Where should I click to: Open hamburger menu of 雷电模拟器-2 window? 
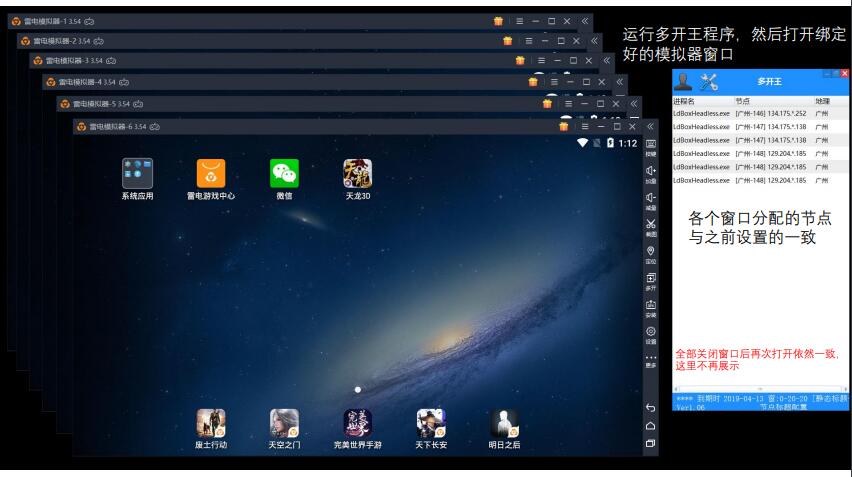529,41
